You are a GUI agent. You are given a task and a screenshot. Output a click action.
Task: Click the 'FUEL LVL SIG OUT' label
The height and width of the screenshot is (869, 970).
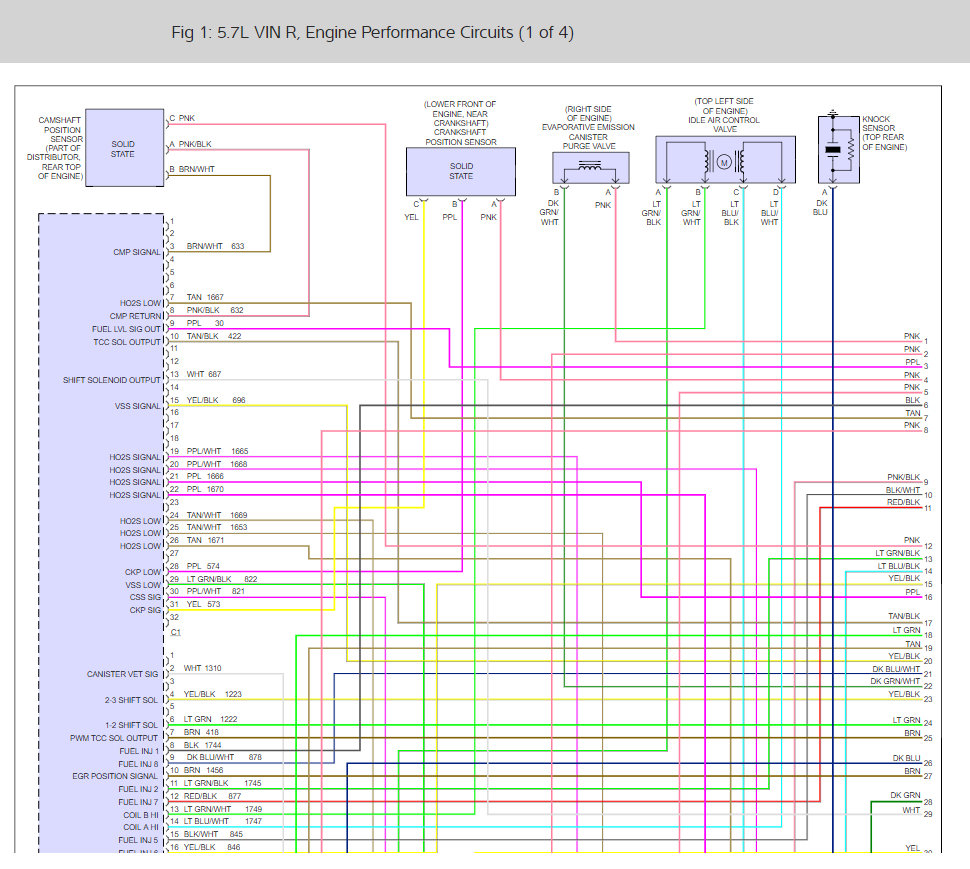[x=126, y=329]
